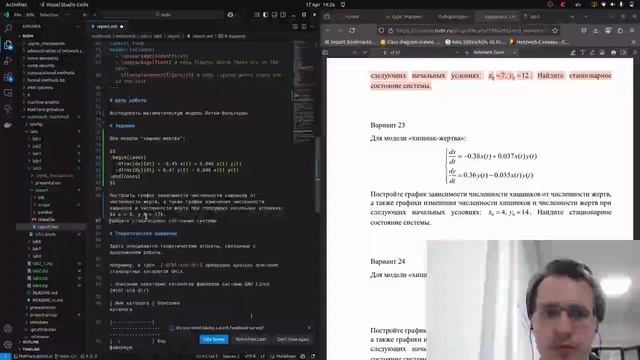Viewport: 640px width, 360px height.
Task: Open the File menu in VS Code
Action: [x=18, y=15]
